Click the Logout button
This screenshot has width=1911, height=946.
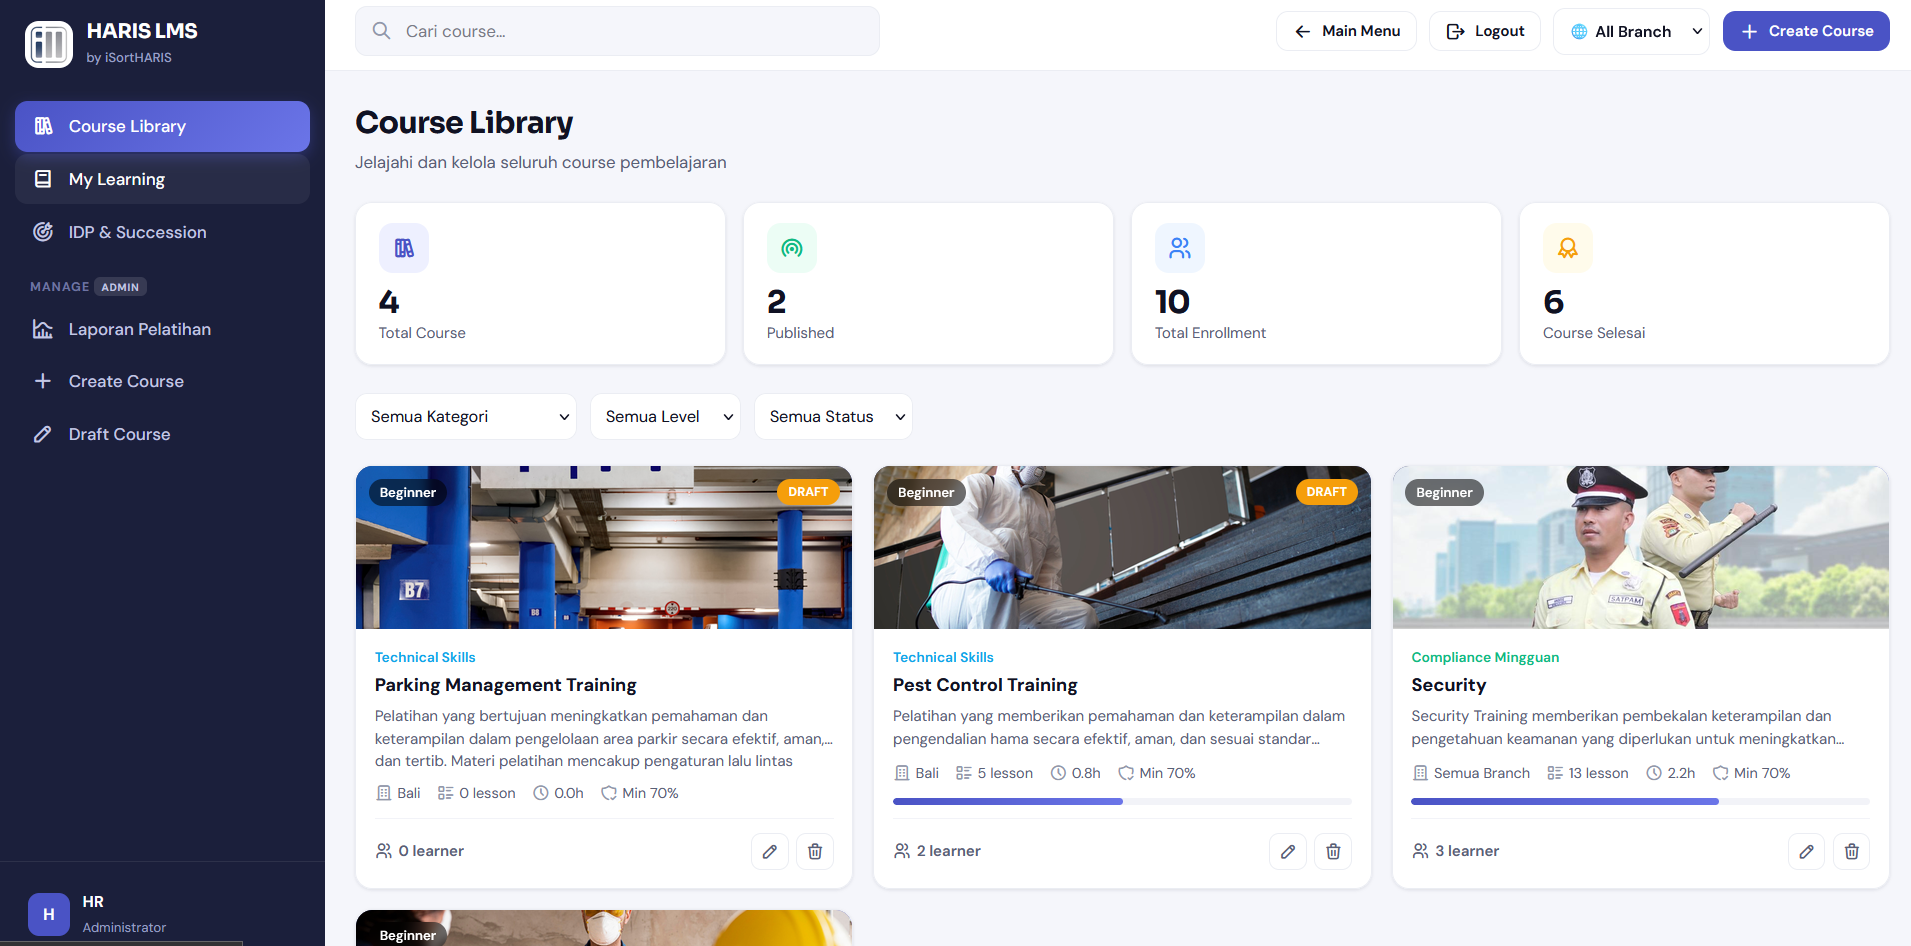click(x=1485, y=31)
